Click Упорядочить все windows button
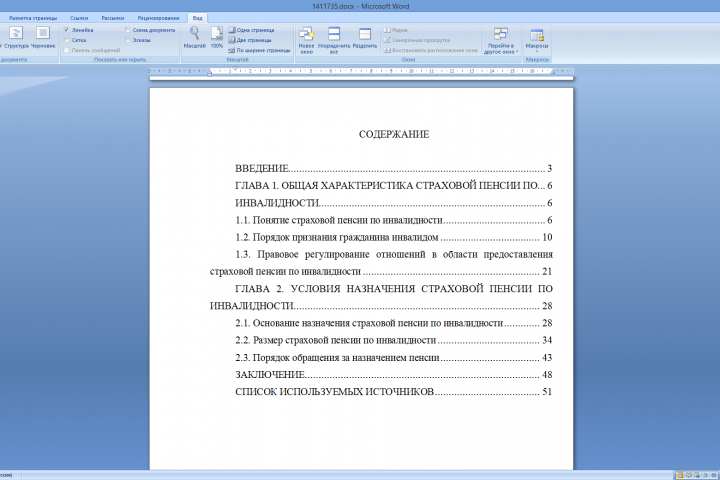The image size is (720, 480). click(x=334, y=40)
